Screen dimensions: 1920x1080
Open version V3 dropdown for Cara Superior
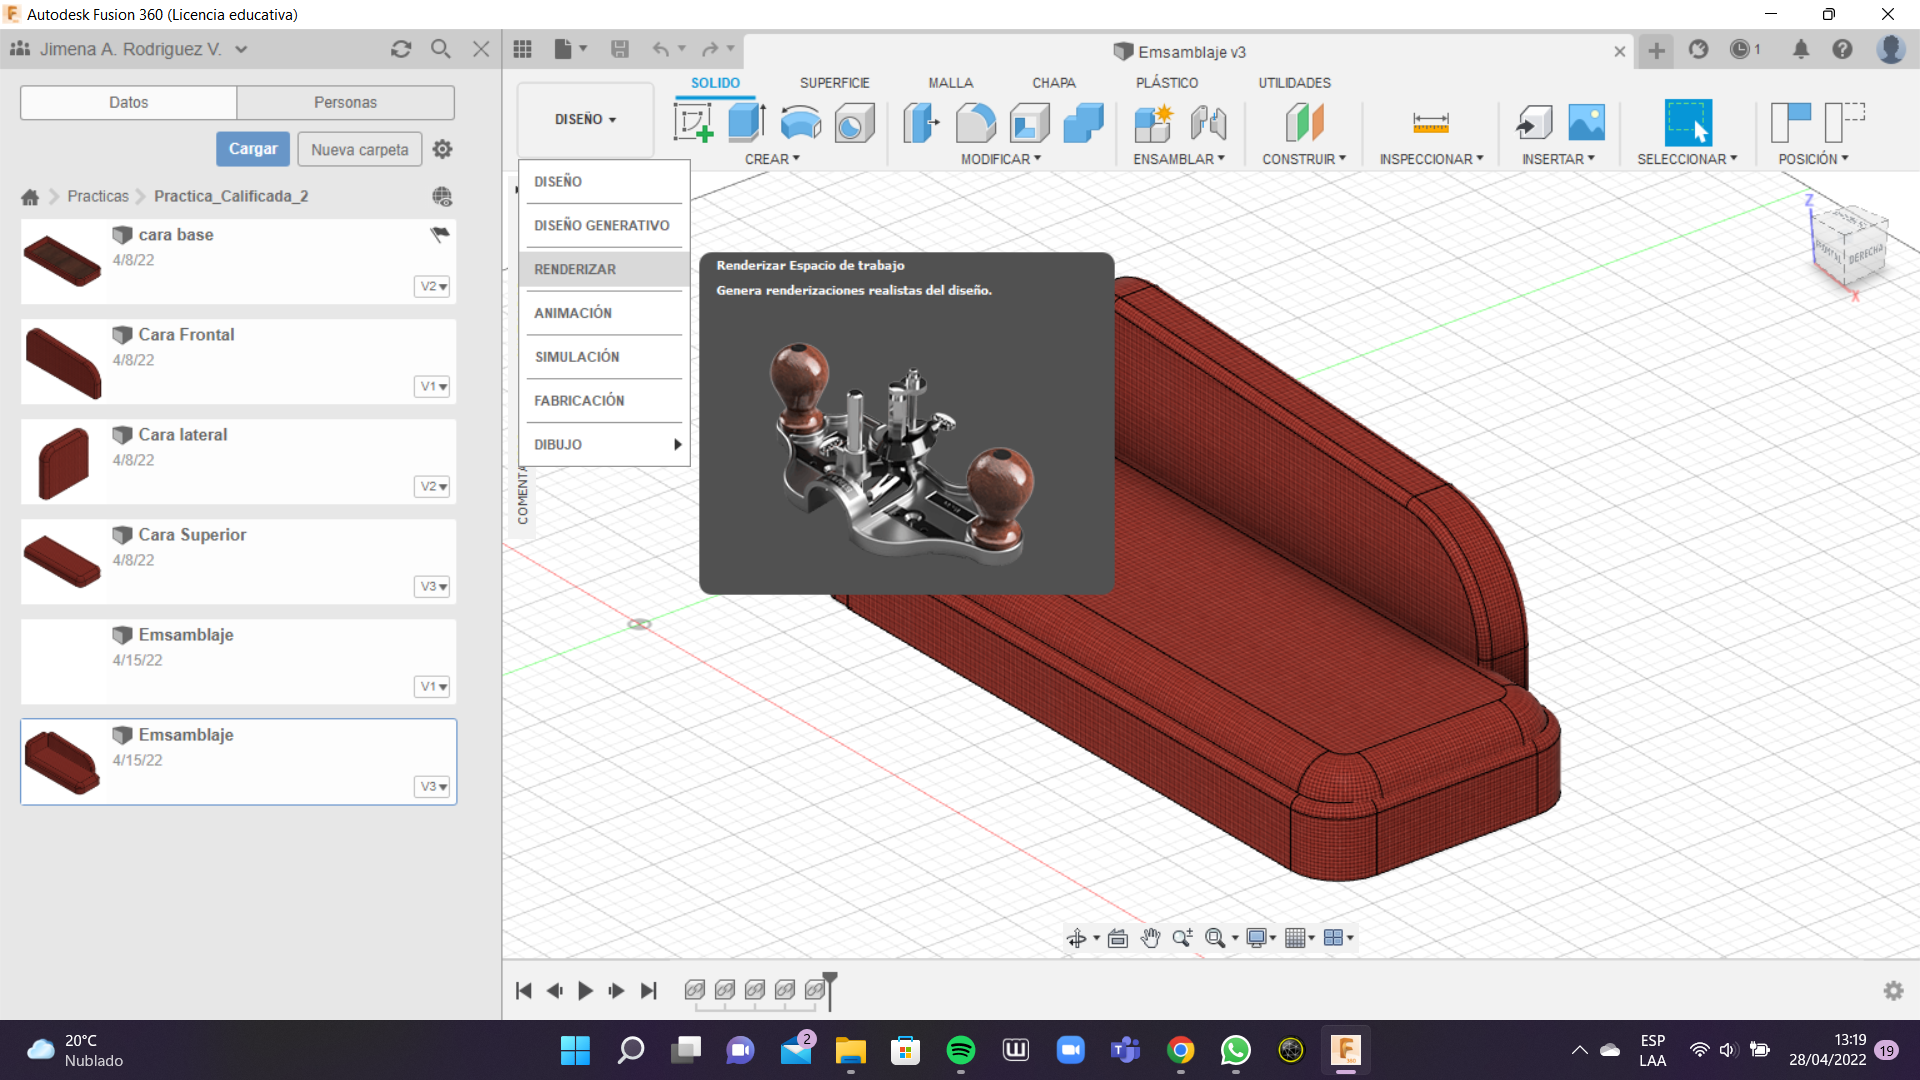coord(433,587)
